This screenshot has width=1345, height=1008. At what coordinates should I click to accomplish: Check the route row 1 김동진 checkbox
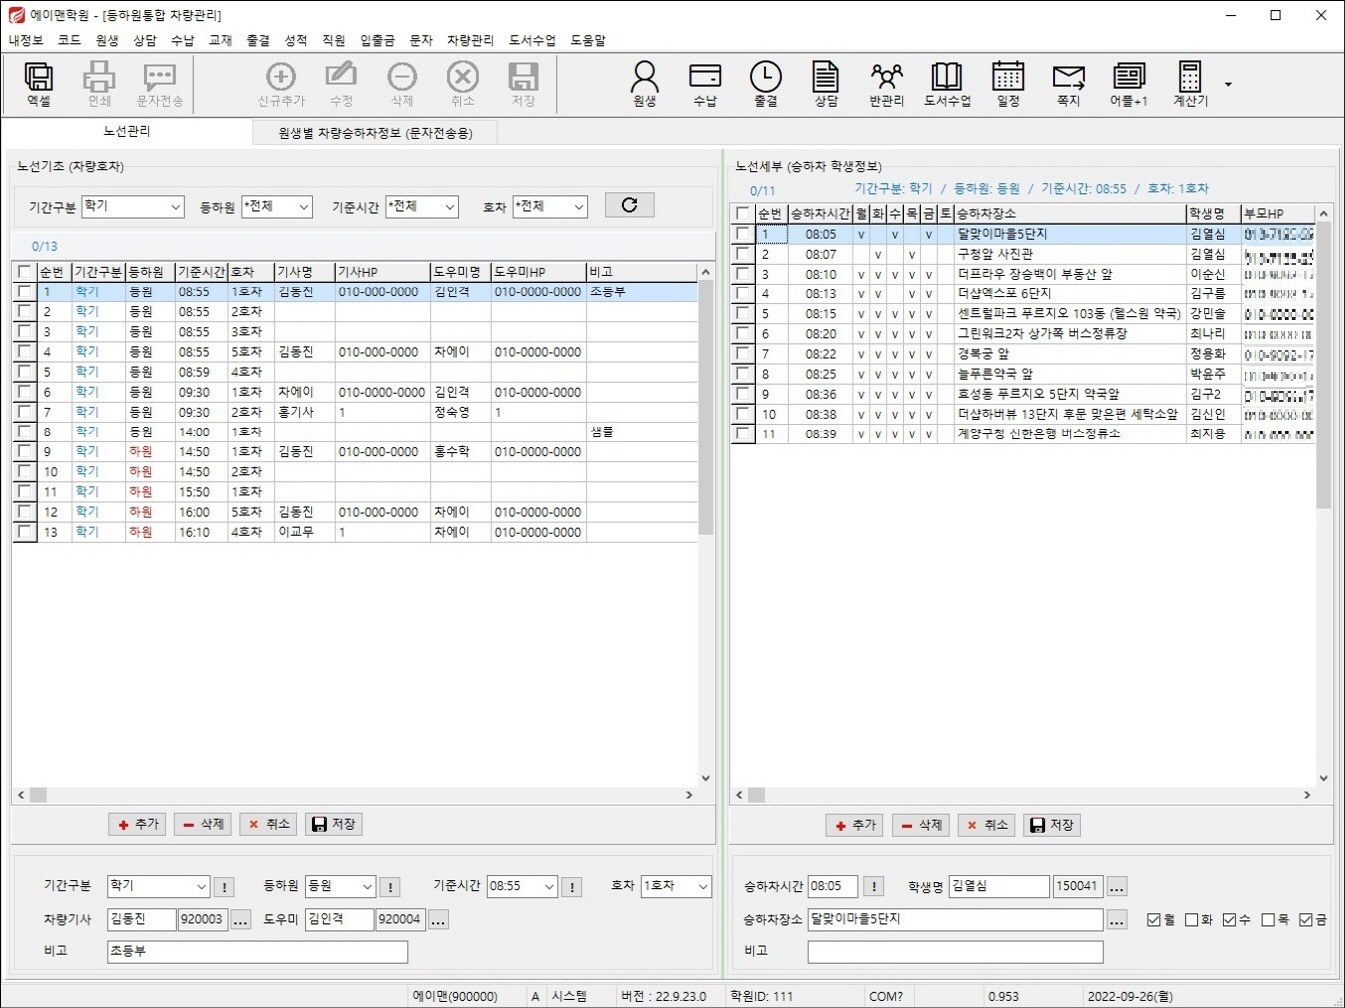coord(24,292)
